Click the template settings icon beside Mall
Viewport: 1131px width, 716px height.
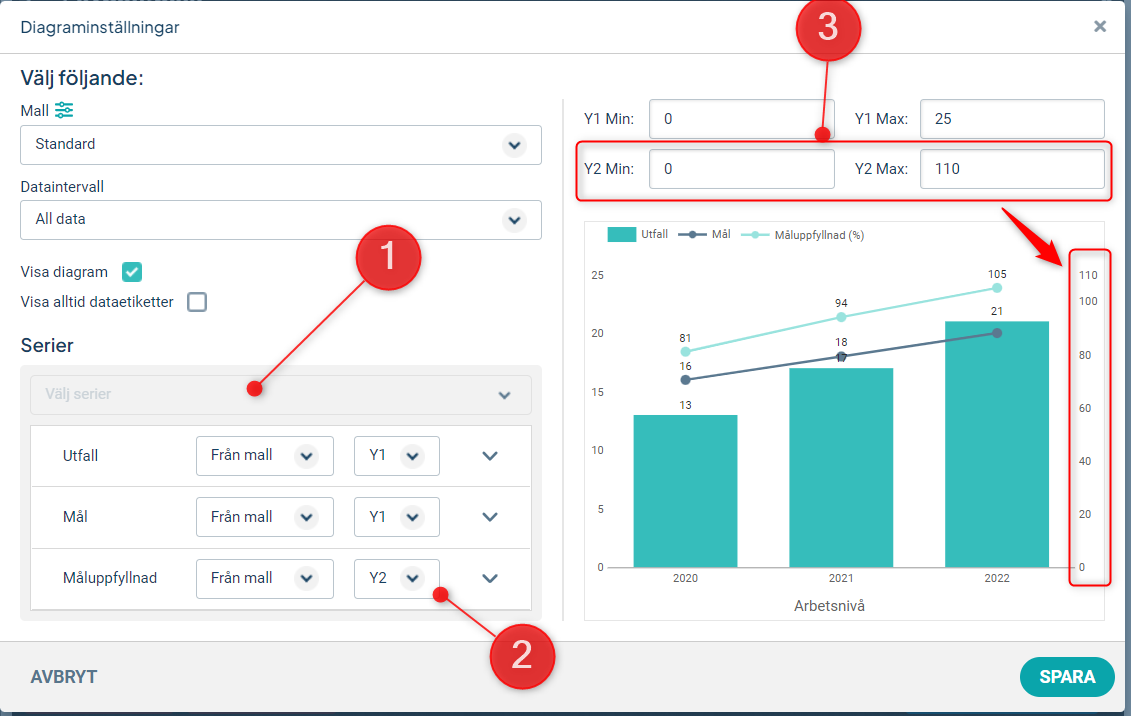(64, 110)
